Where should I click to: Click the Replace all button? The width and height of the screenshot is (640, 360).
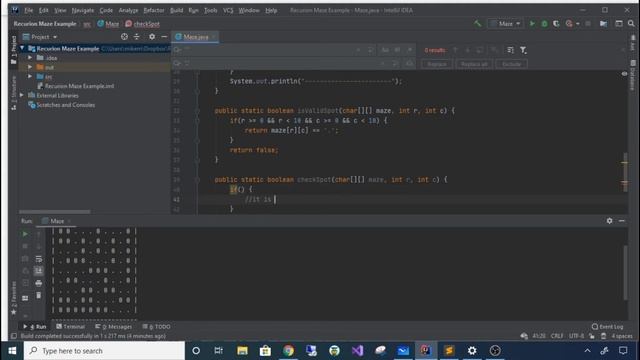[474, 64]
